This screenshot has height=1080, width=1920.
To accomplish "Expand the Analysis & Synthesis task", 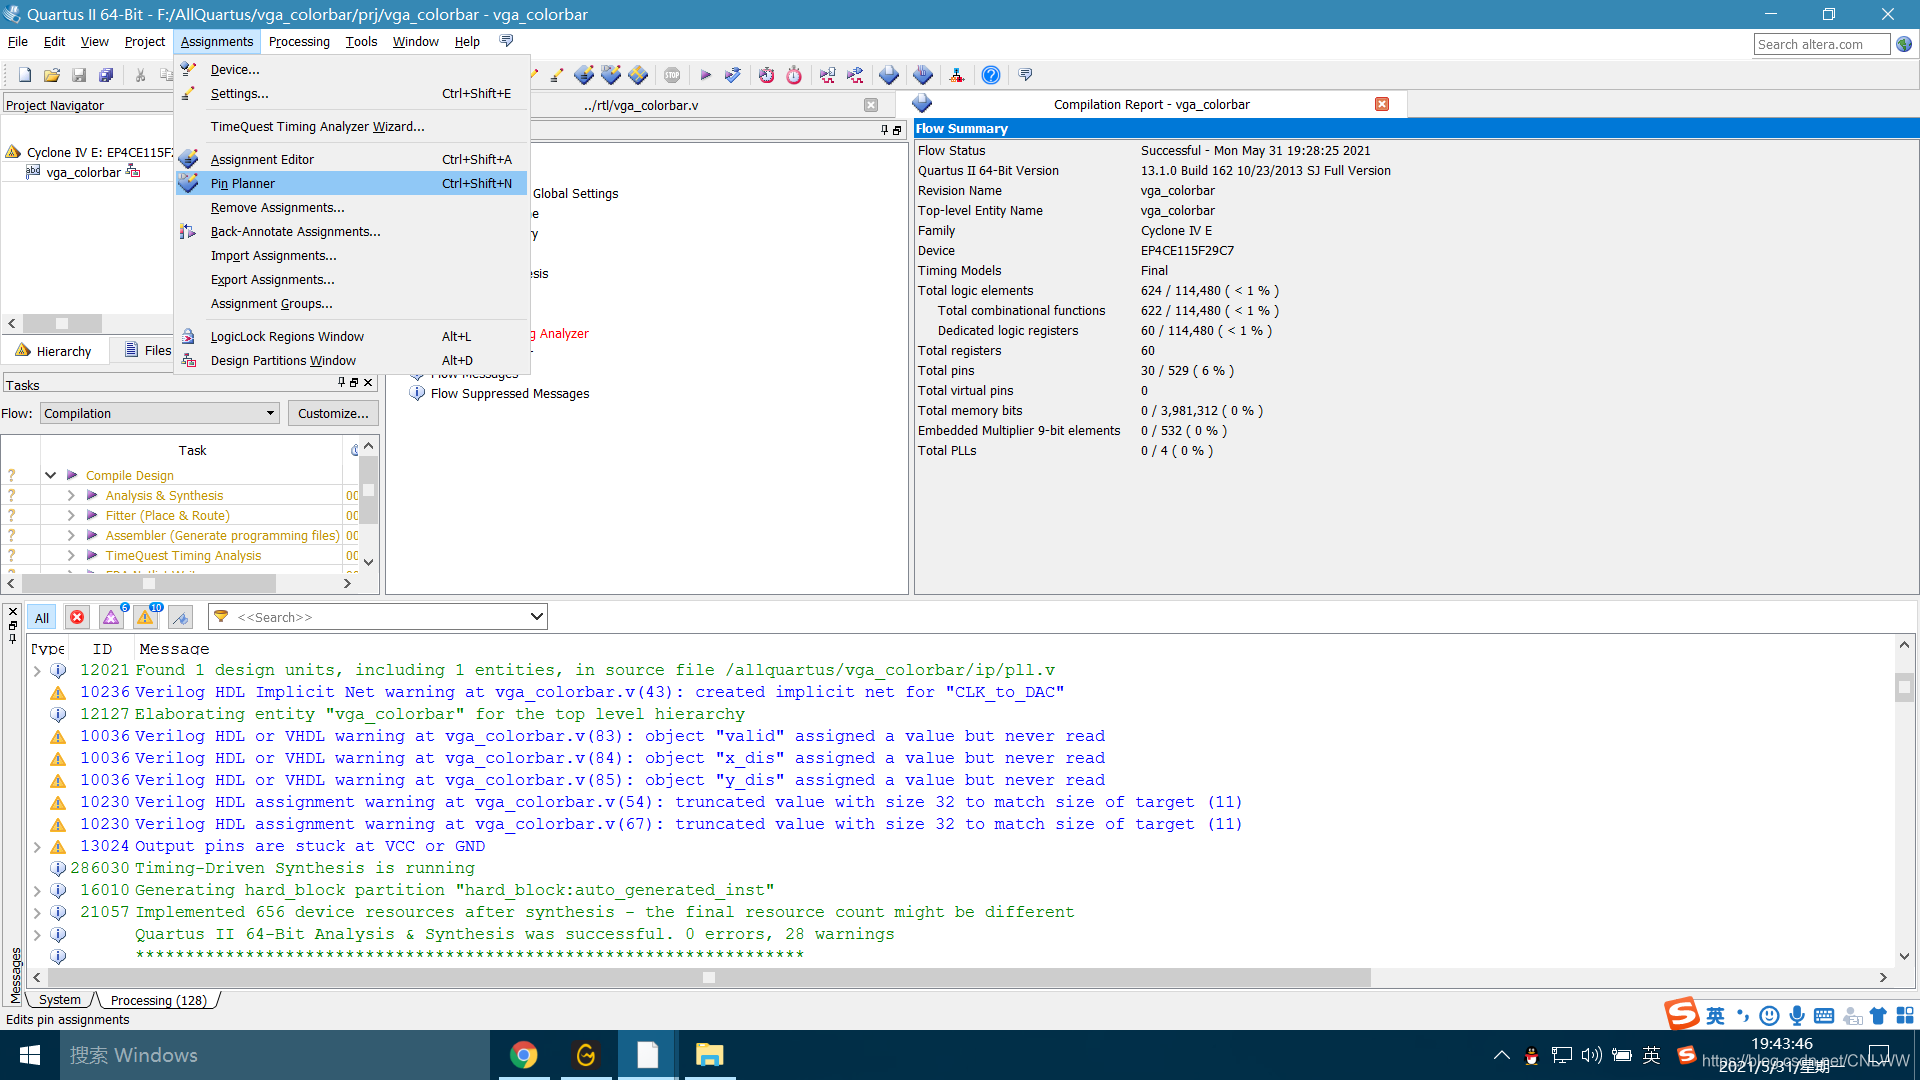I will pyautogui.click(x=71, y=495).
